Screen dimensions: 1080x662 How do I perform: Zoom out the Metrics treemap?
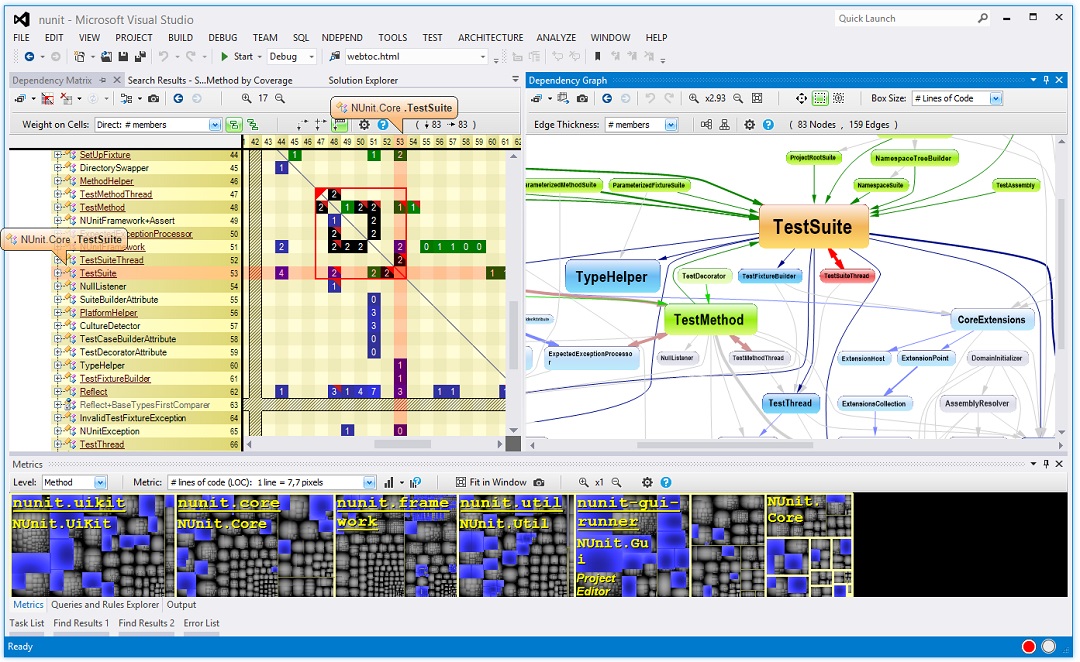616,482
